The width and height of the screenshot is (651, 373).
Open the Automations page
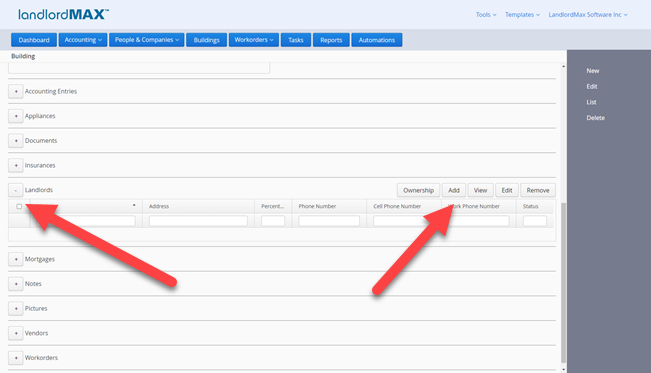pos(377,40)
